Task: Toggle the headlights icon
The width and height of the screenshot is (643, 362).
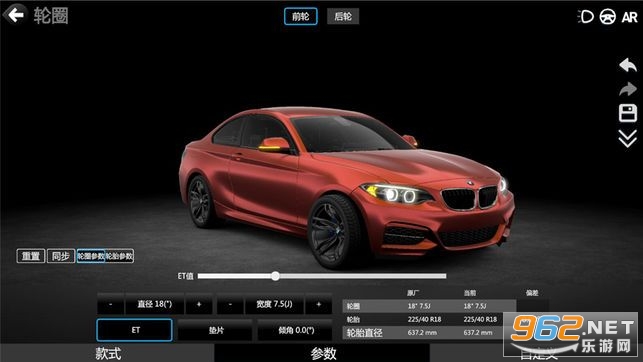Action: (x=586, y=16)
